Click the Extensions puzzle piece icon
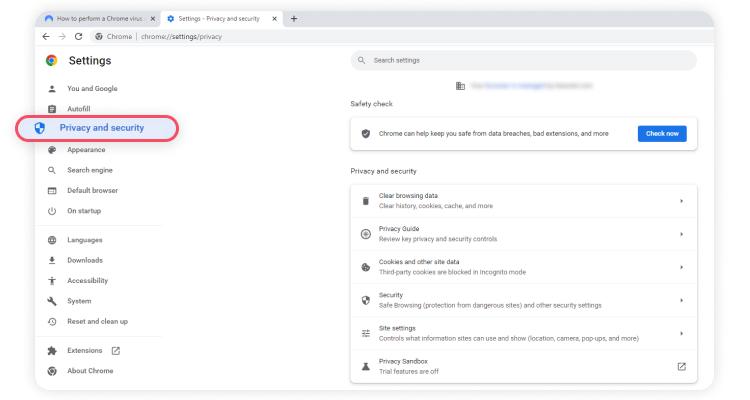Viewport: 750px width, 400px height. point(52,351)
